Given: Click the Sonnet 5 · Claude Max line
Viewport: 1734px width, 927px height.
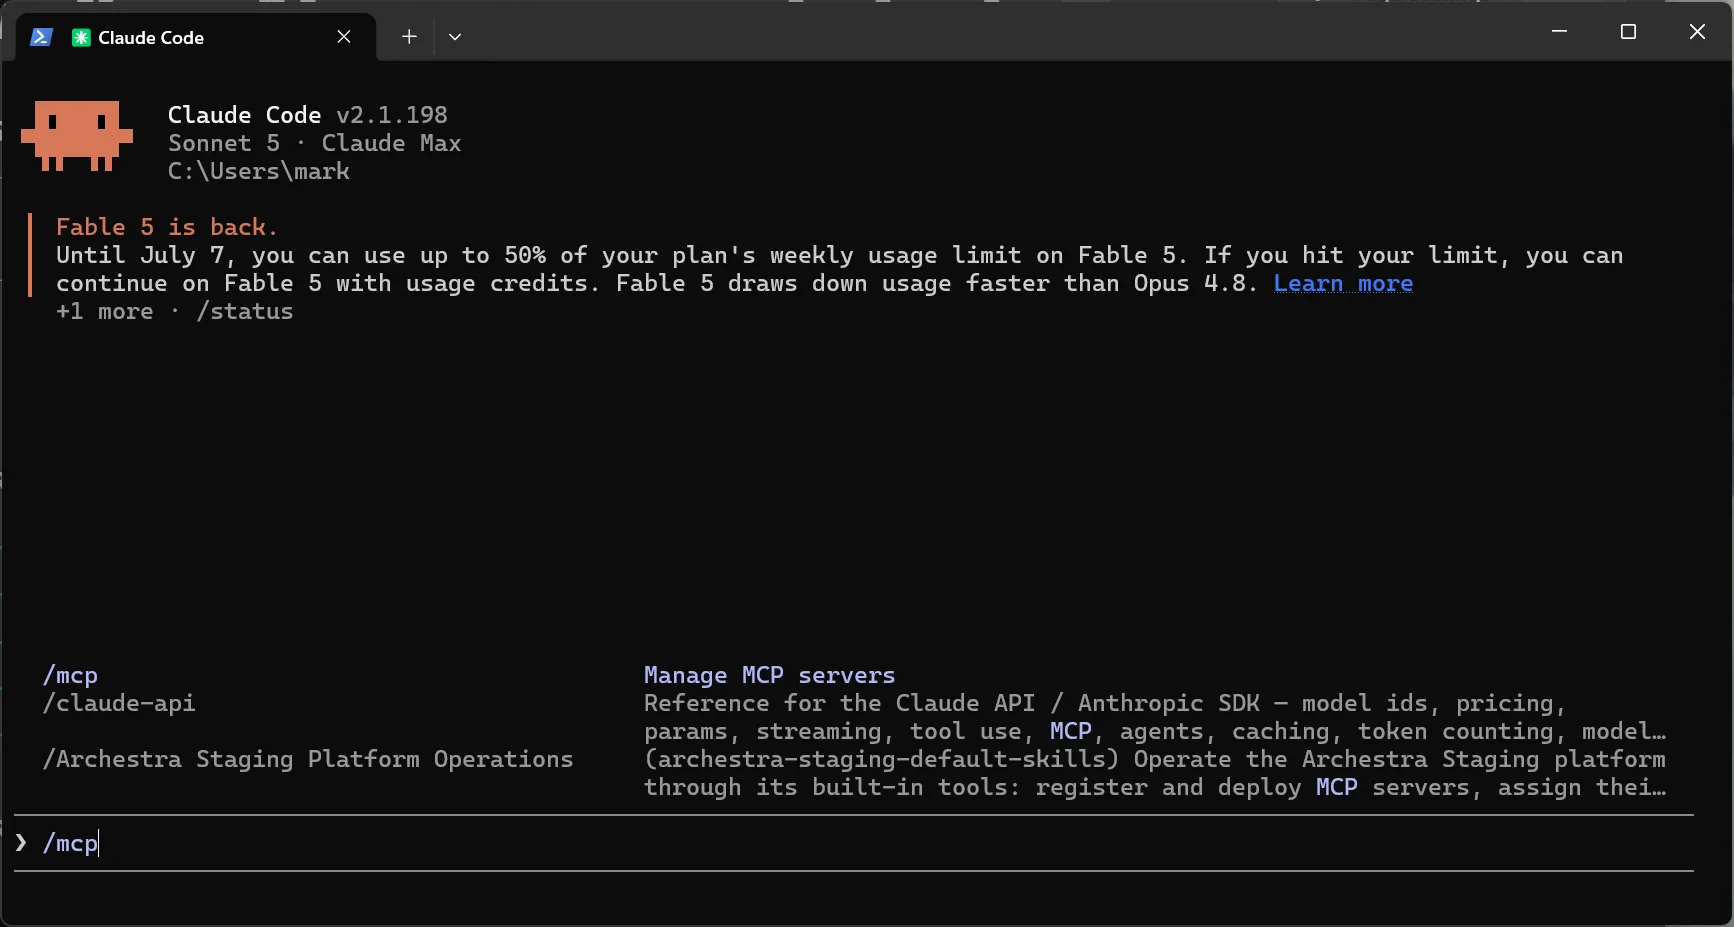Looking at the screenshot, I should click(314, 143).
